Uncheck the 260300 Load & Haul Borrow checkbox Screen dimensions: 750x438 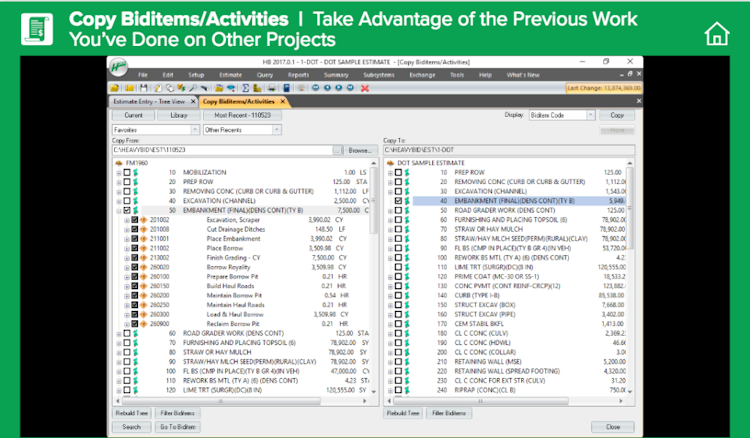134,314
